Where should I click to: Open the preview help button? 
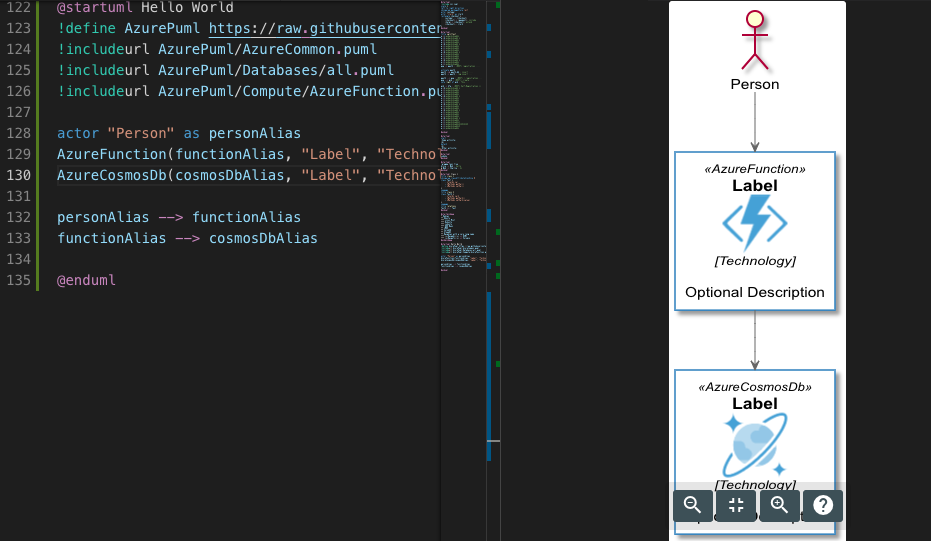pyautogui.click(x=823, y=505)
